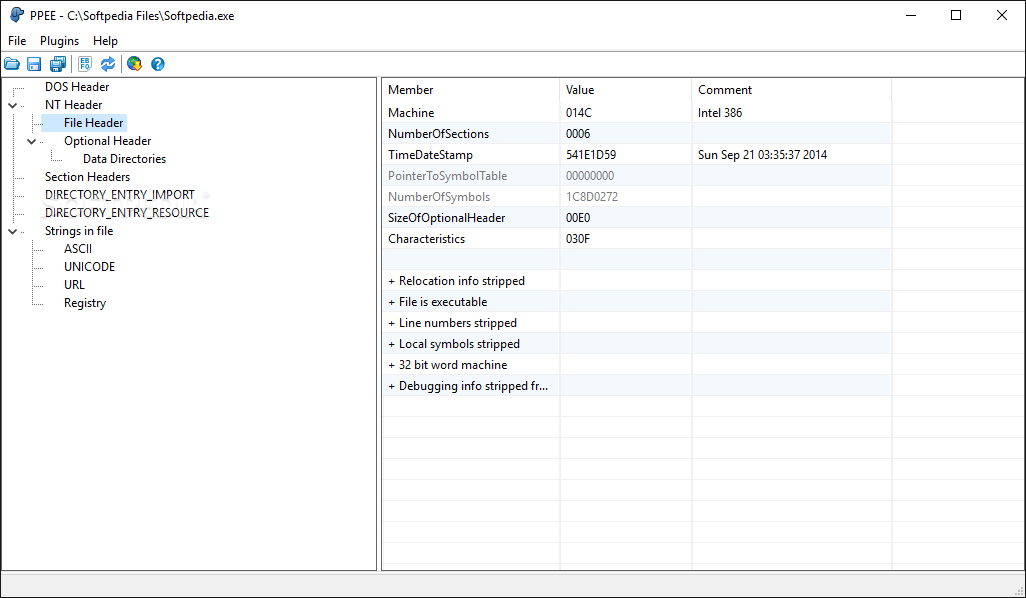The height and width of the screenshot is (598, 1026).
Task: Select Strings in file tree item
Action: click(x=79, y=231)
